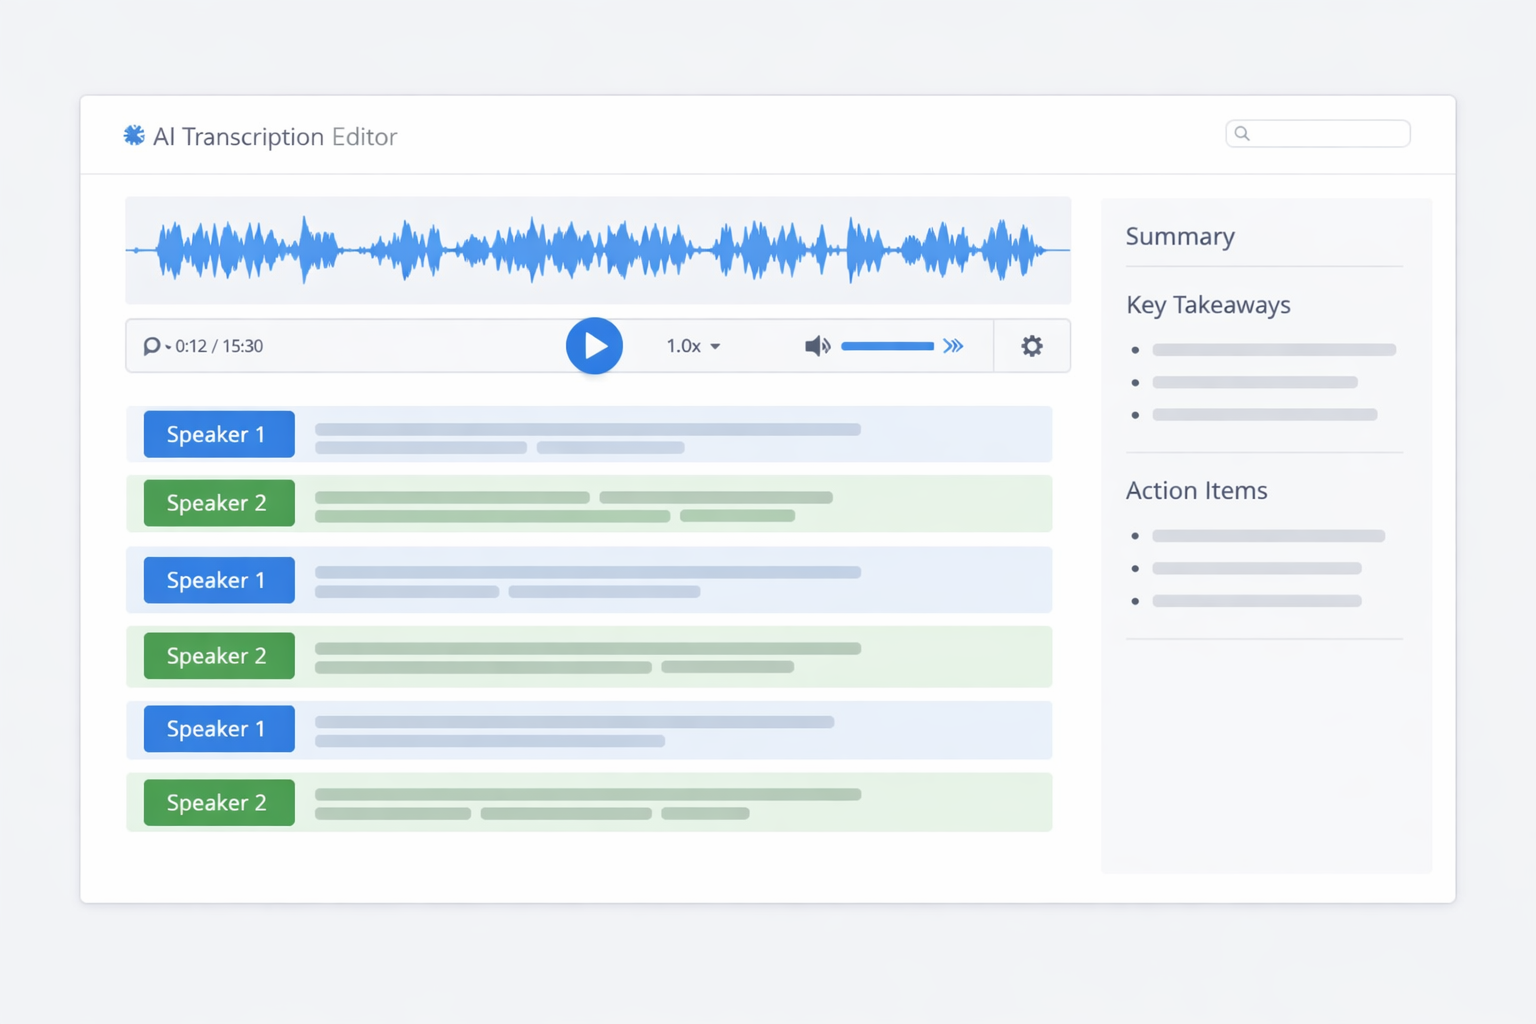The image size is (1536, 1024).
Task: Click the search magnifier icon in the search box
Action: click(x=1242, y=133)
